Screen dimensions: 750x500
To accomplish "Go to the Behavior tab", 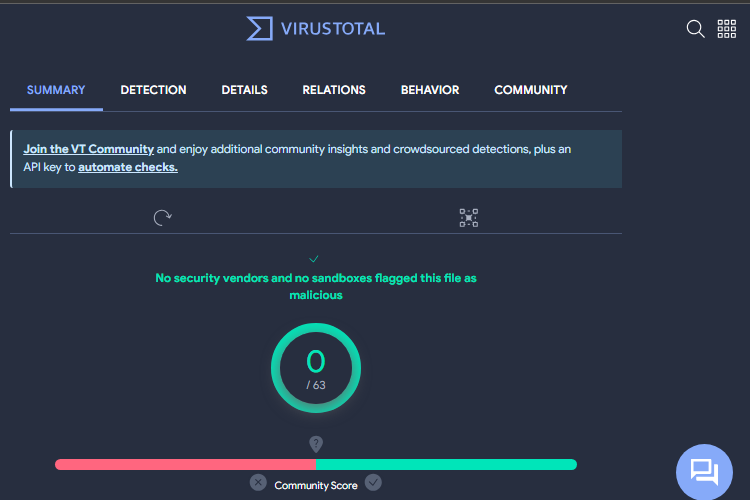I will 430,90.
